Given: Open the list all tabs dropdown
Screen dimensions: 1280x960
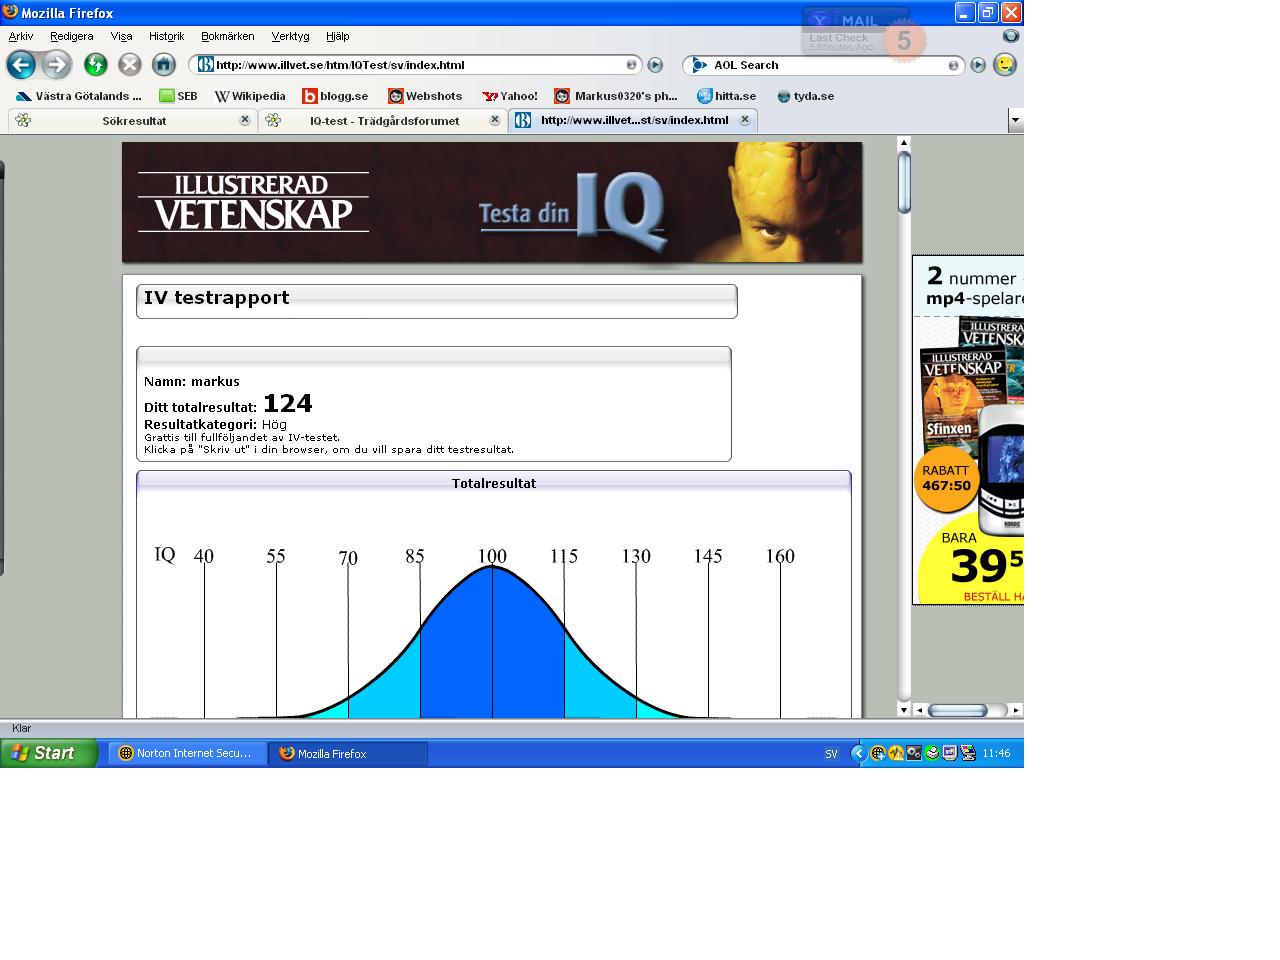Looking at the screenshot, I should [1015, 120].
